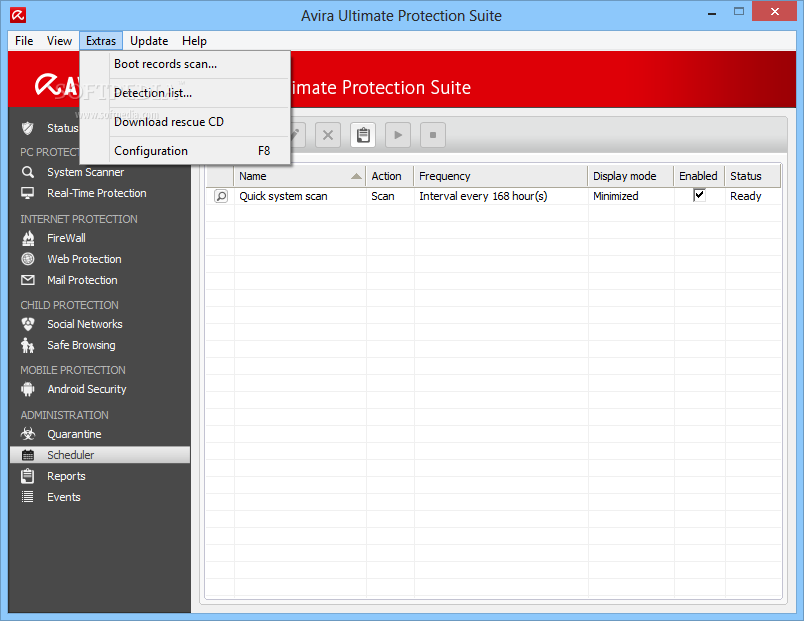This screenshot has width=804, height=621.
Task: Click the Status shield icon
Action: pyautogui.click(x=28, y=128)
